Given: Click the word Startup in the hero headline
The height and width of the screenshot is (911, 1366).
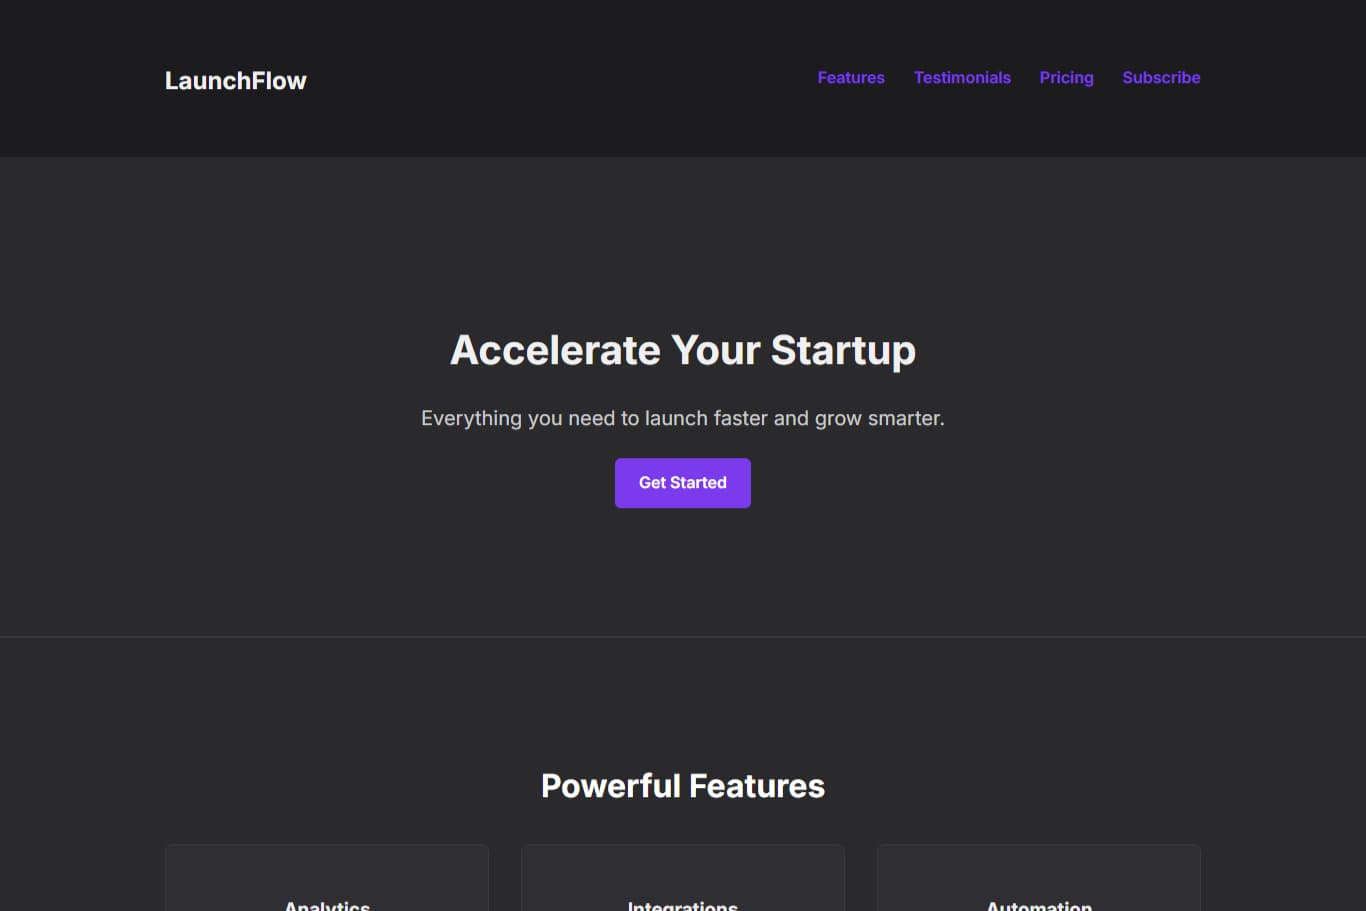Looking at the screenshot, I should [x=843, y=351].
